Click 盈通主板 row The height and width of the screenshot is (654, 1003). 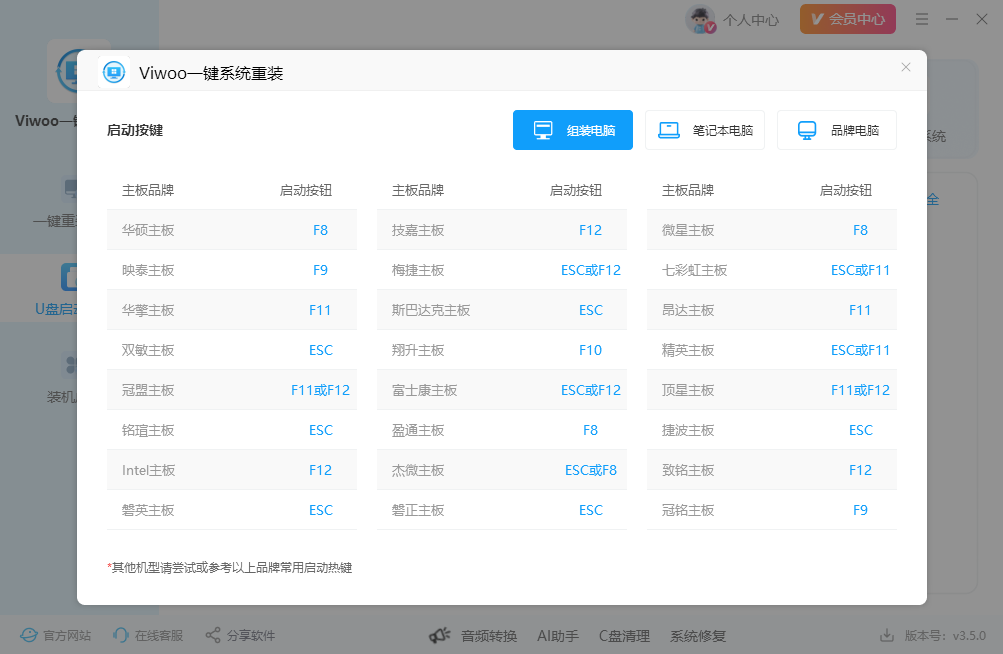pyautogui.click(x=502, y=430)
